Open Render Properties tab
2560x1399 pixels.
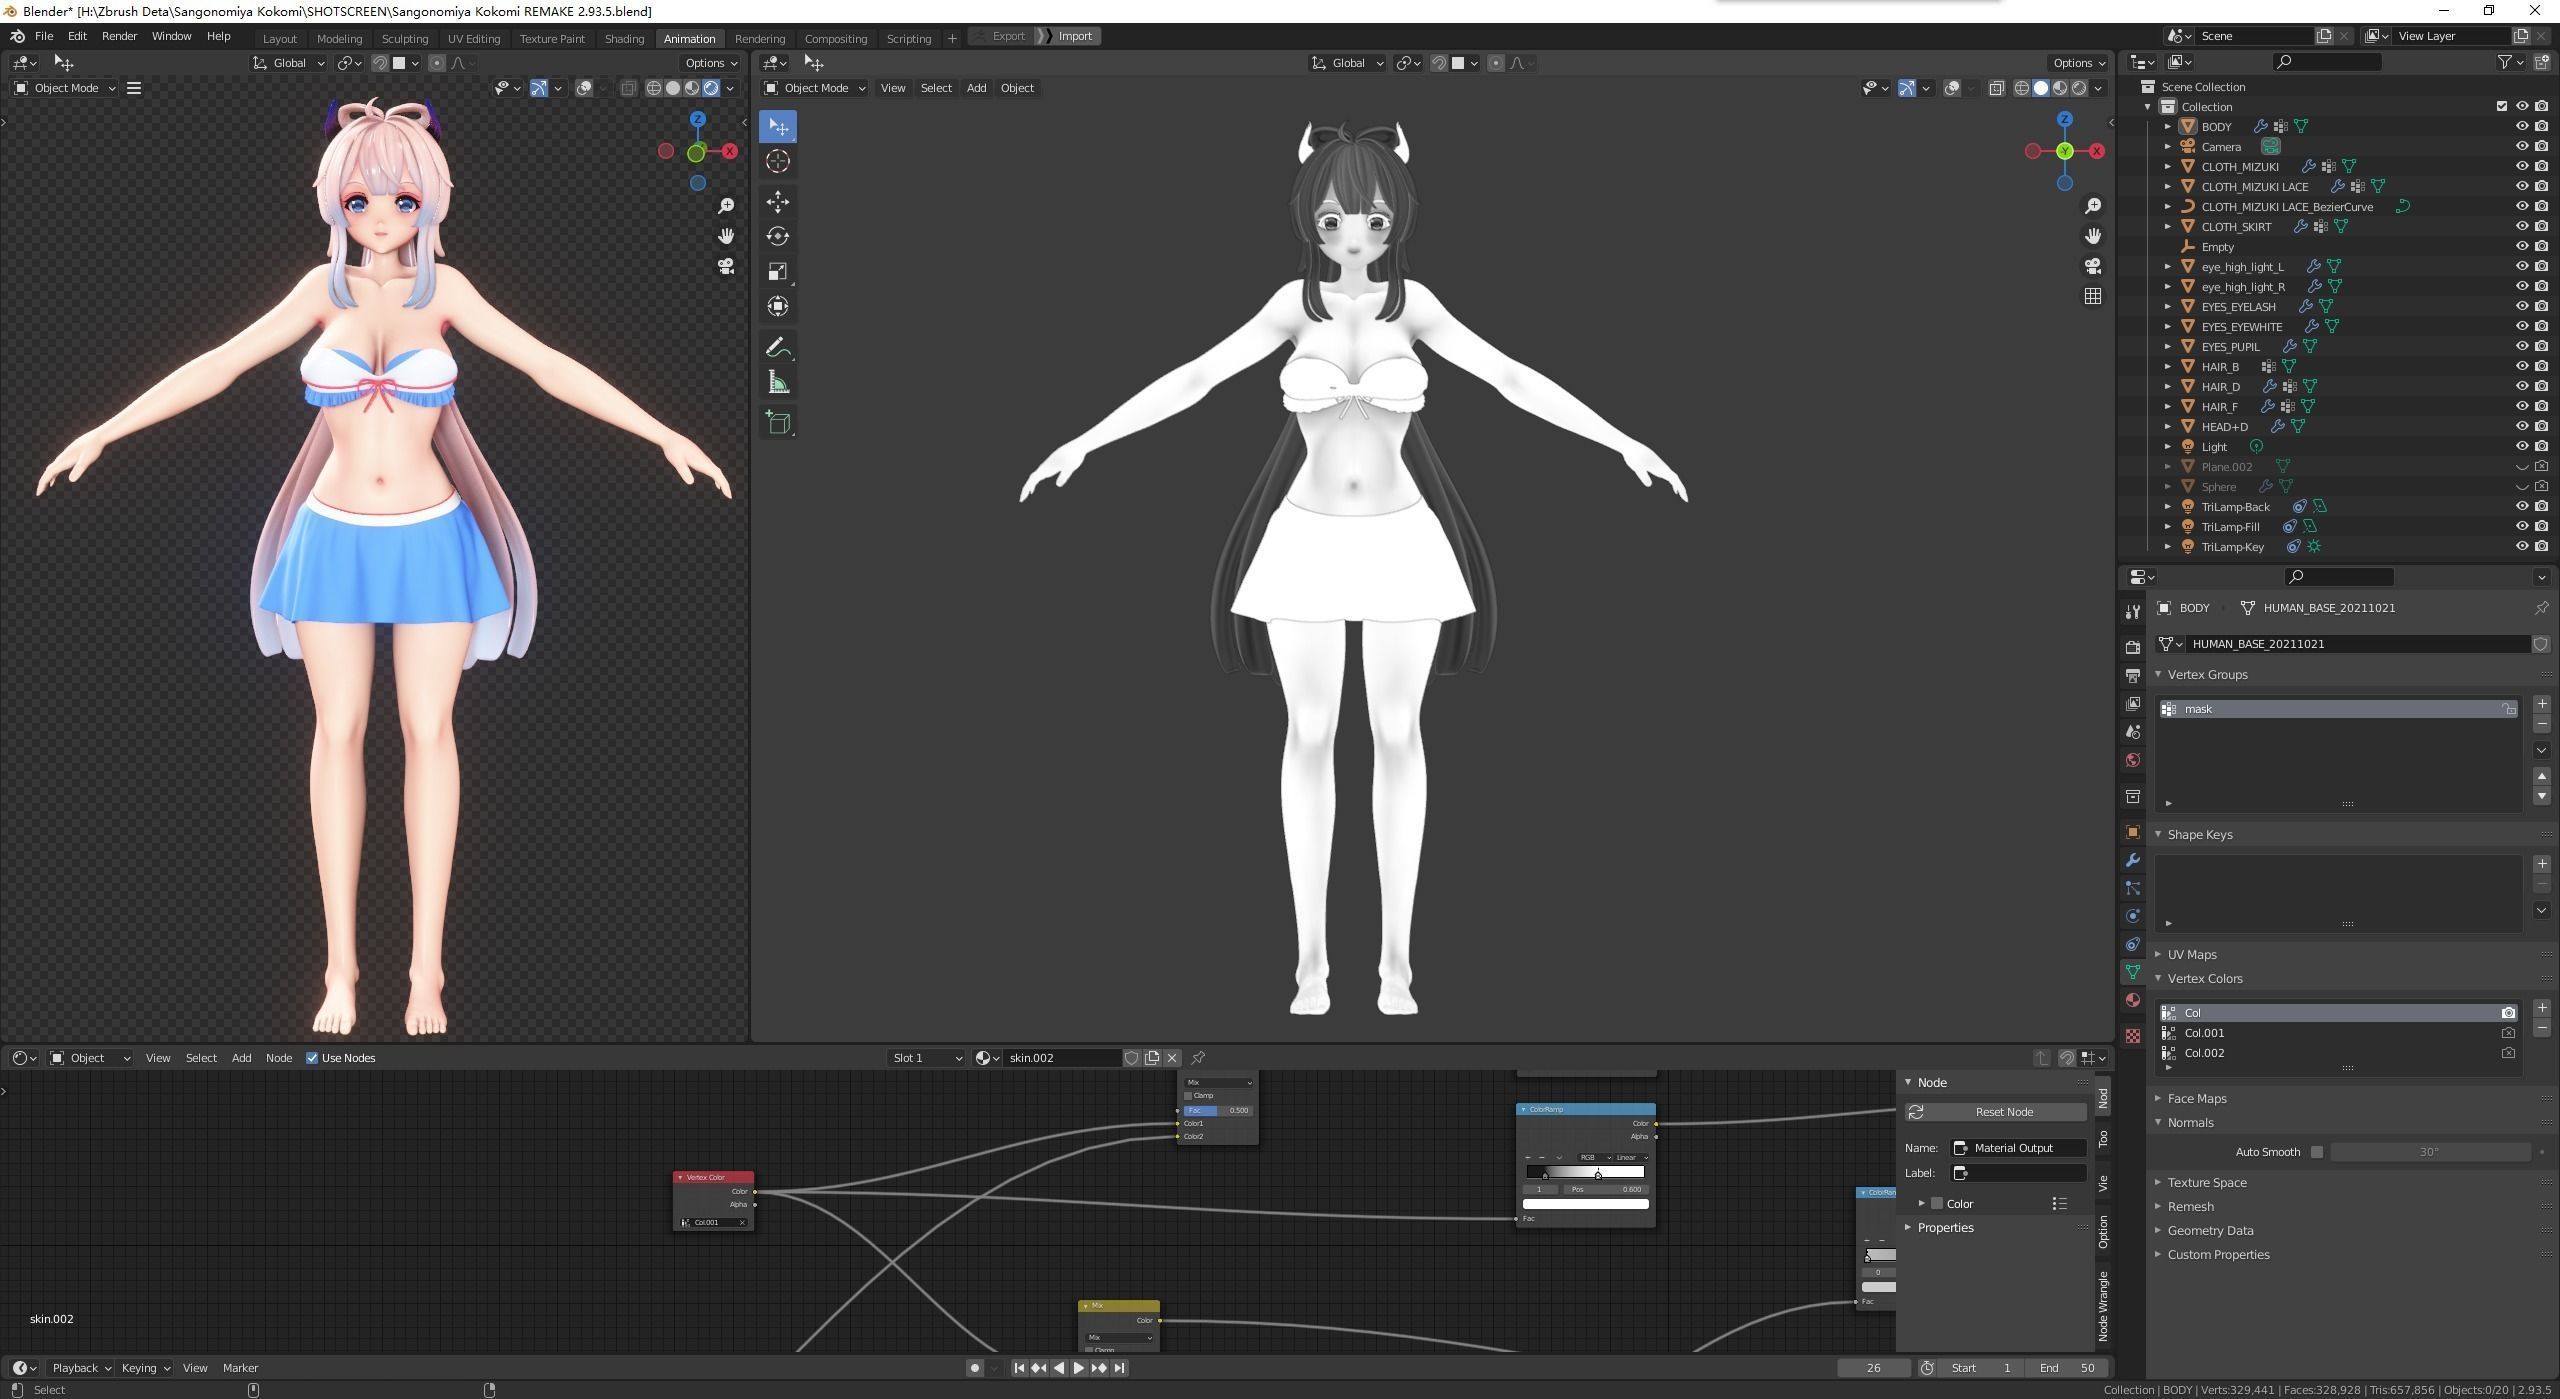point(2132,648)
